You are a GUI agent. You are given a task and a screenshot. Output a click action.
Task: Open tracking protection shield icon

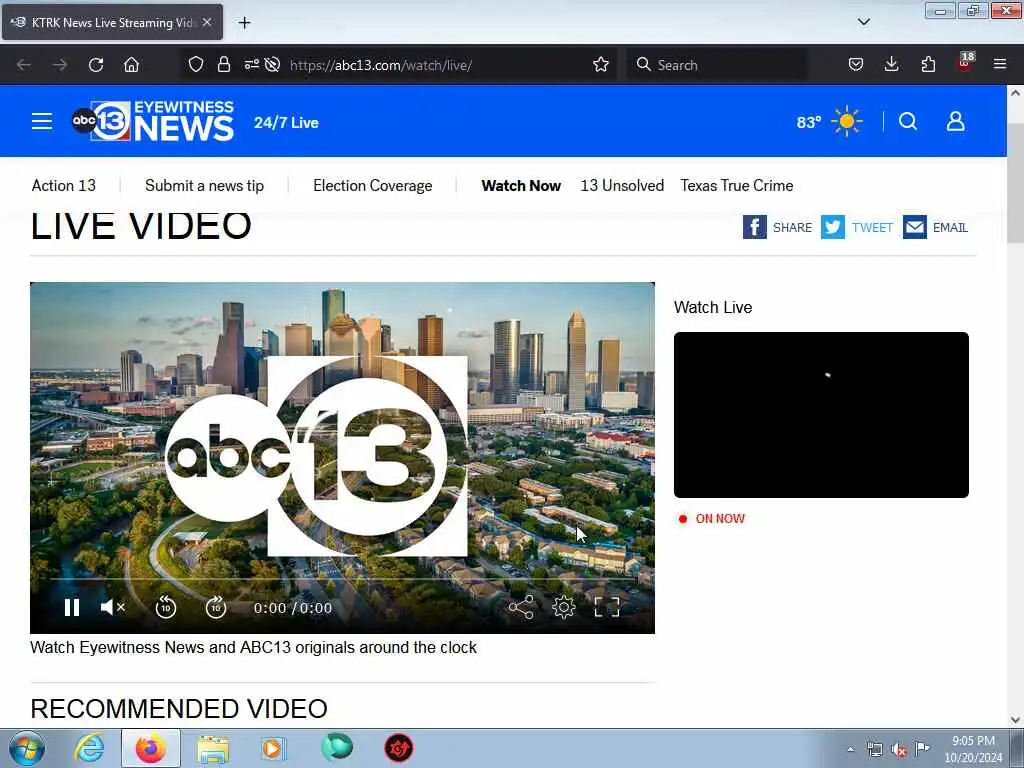[196, 65]
